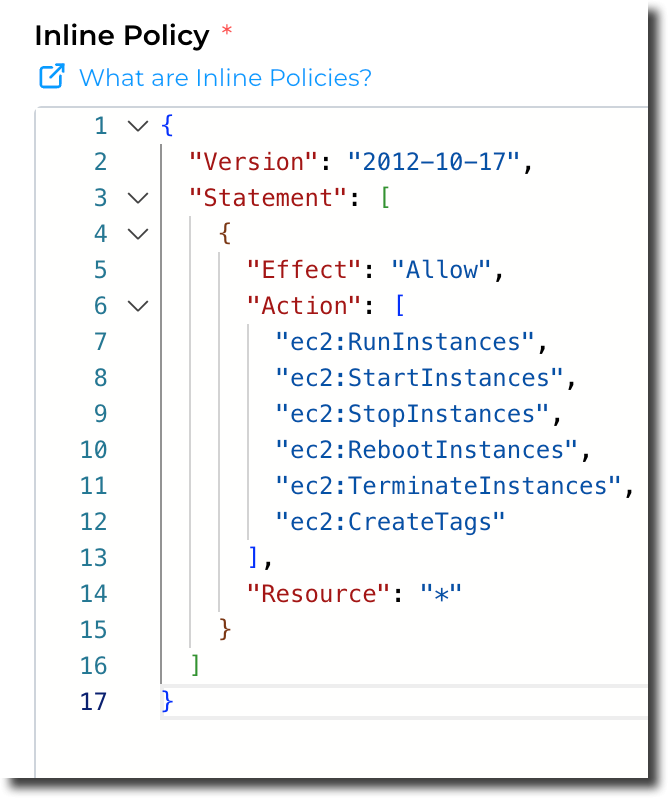
Task: Open the 'What are Inline Policies?' link
Action: click(x=225, y=77)
